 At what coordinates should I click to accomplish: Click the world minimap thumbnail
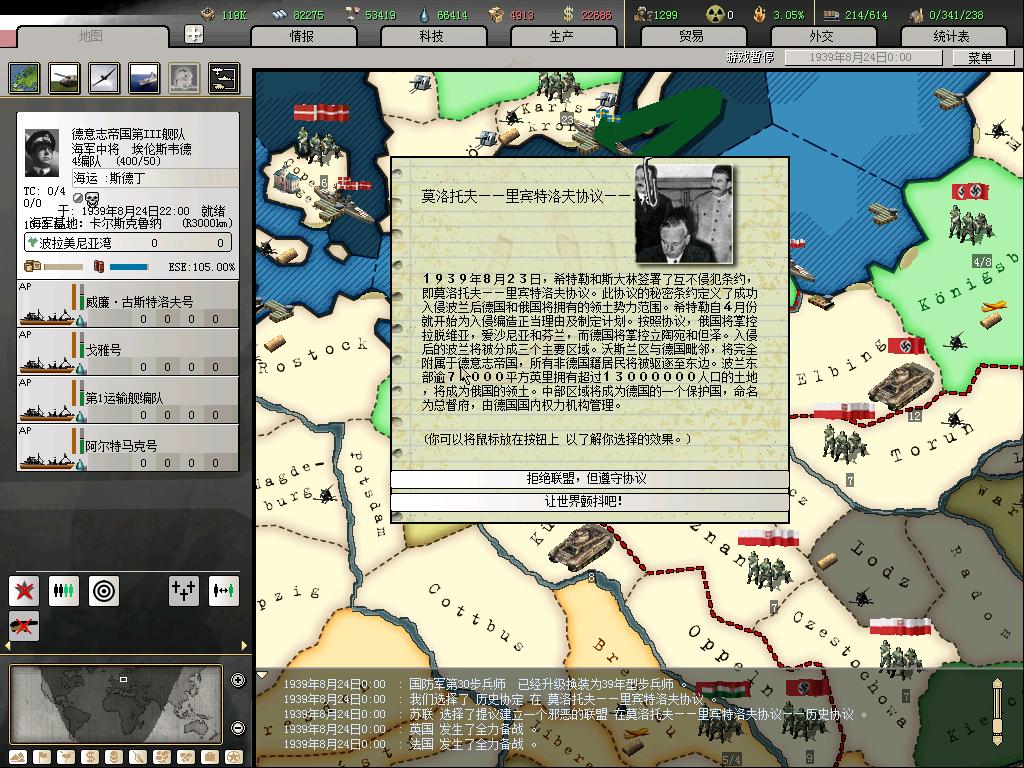pos(115,704)
